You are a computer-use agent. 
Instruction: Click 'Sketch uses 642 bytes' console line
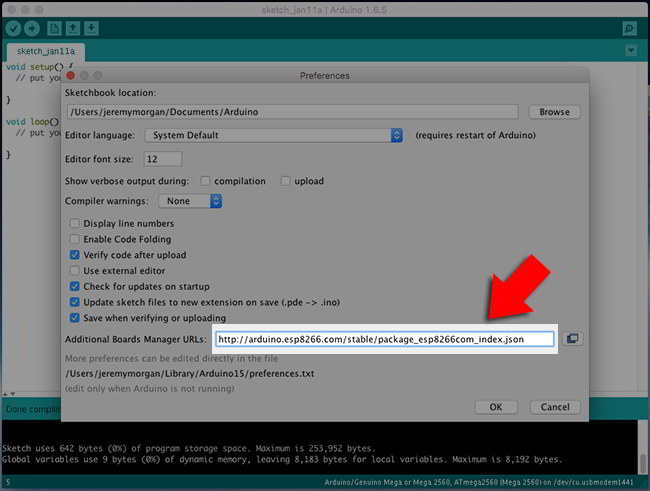pyautogui.click(x=189, y=448)
